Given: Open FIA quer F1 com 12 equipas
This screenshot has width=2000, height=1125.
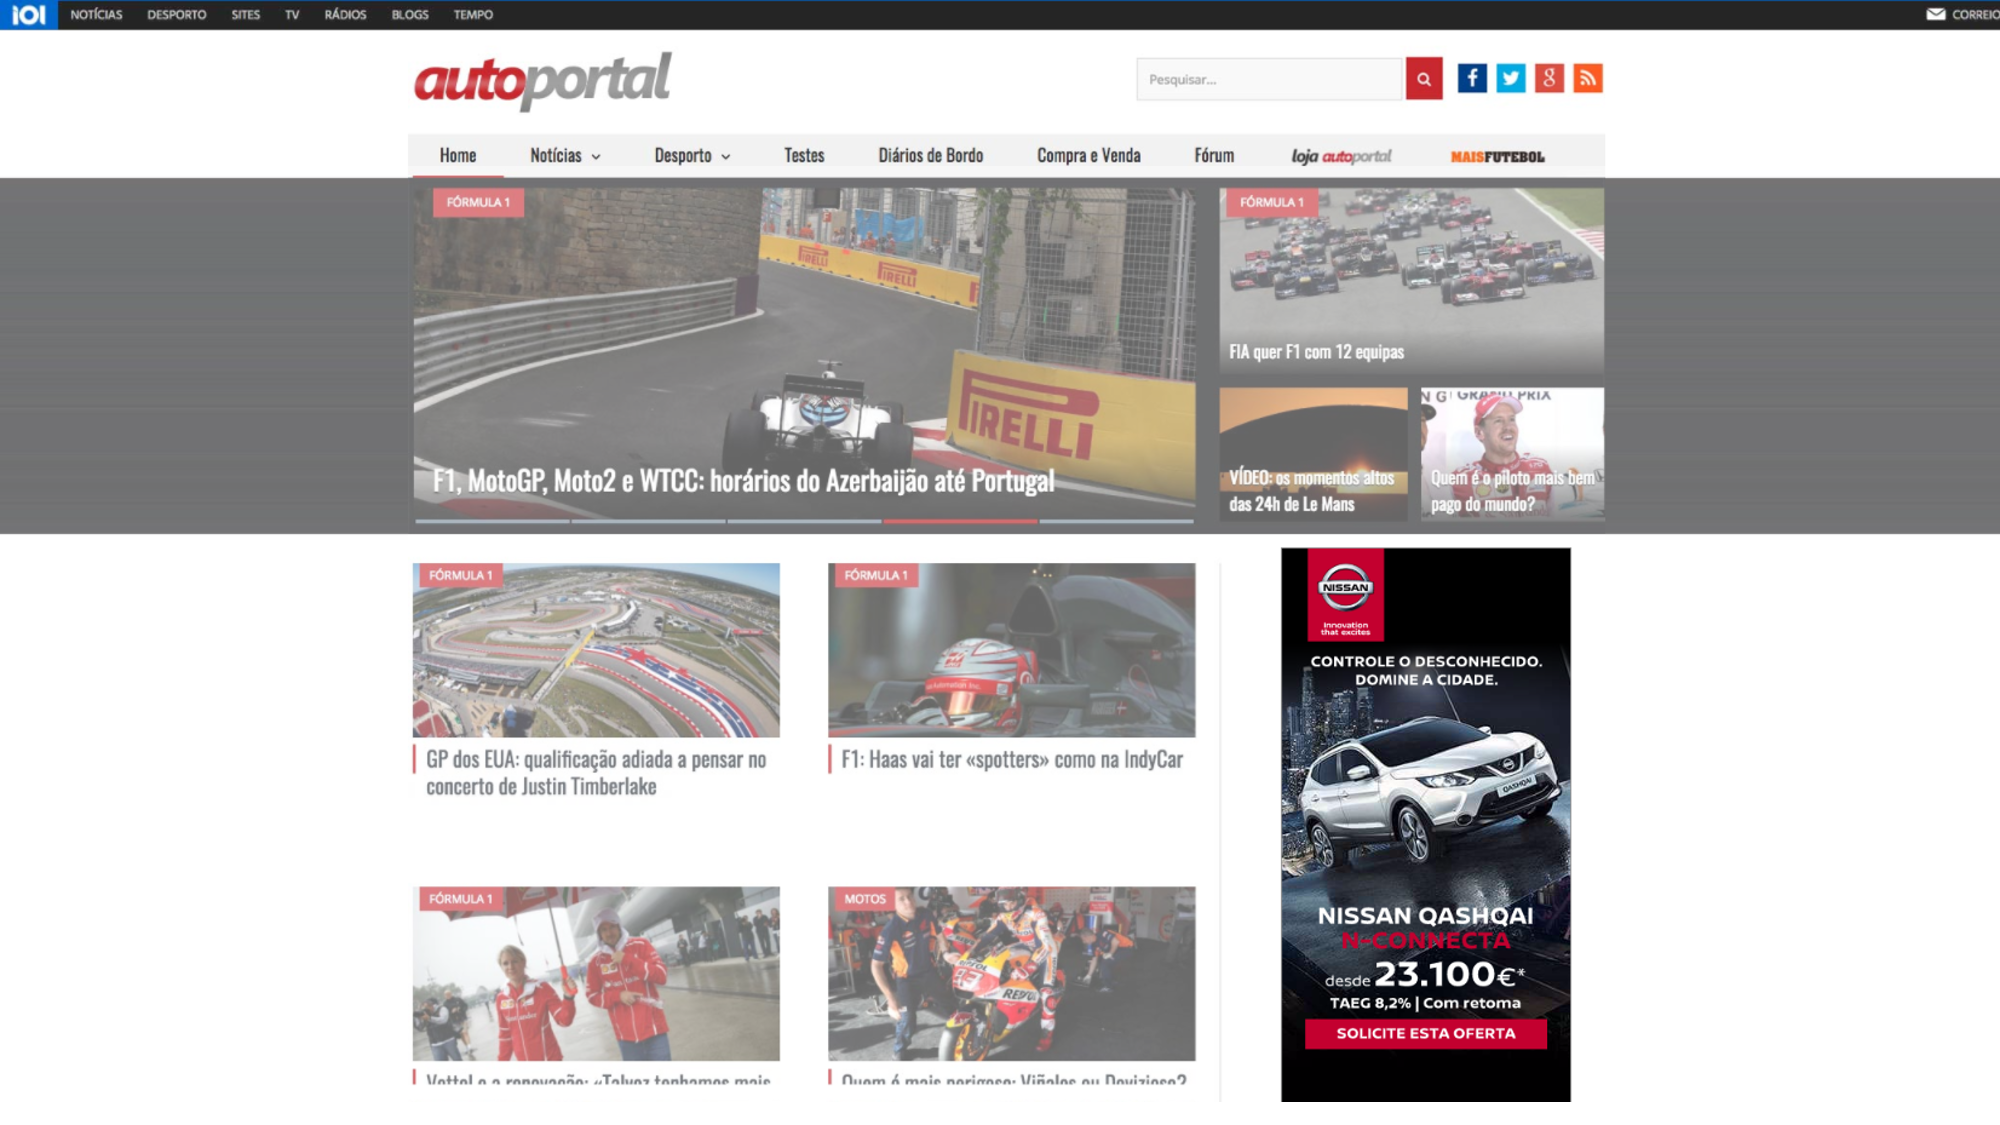Looking at the screenshot, I should click(x=1316, y=352).
